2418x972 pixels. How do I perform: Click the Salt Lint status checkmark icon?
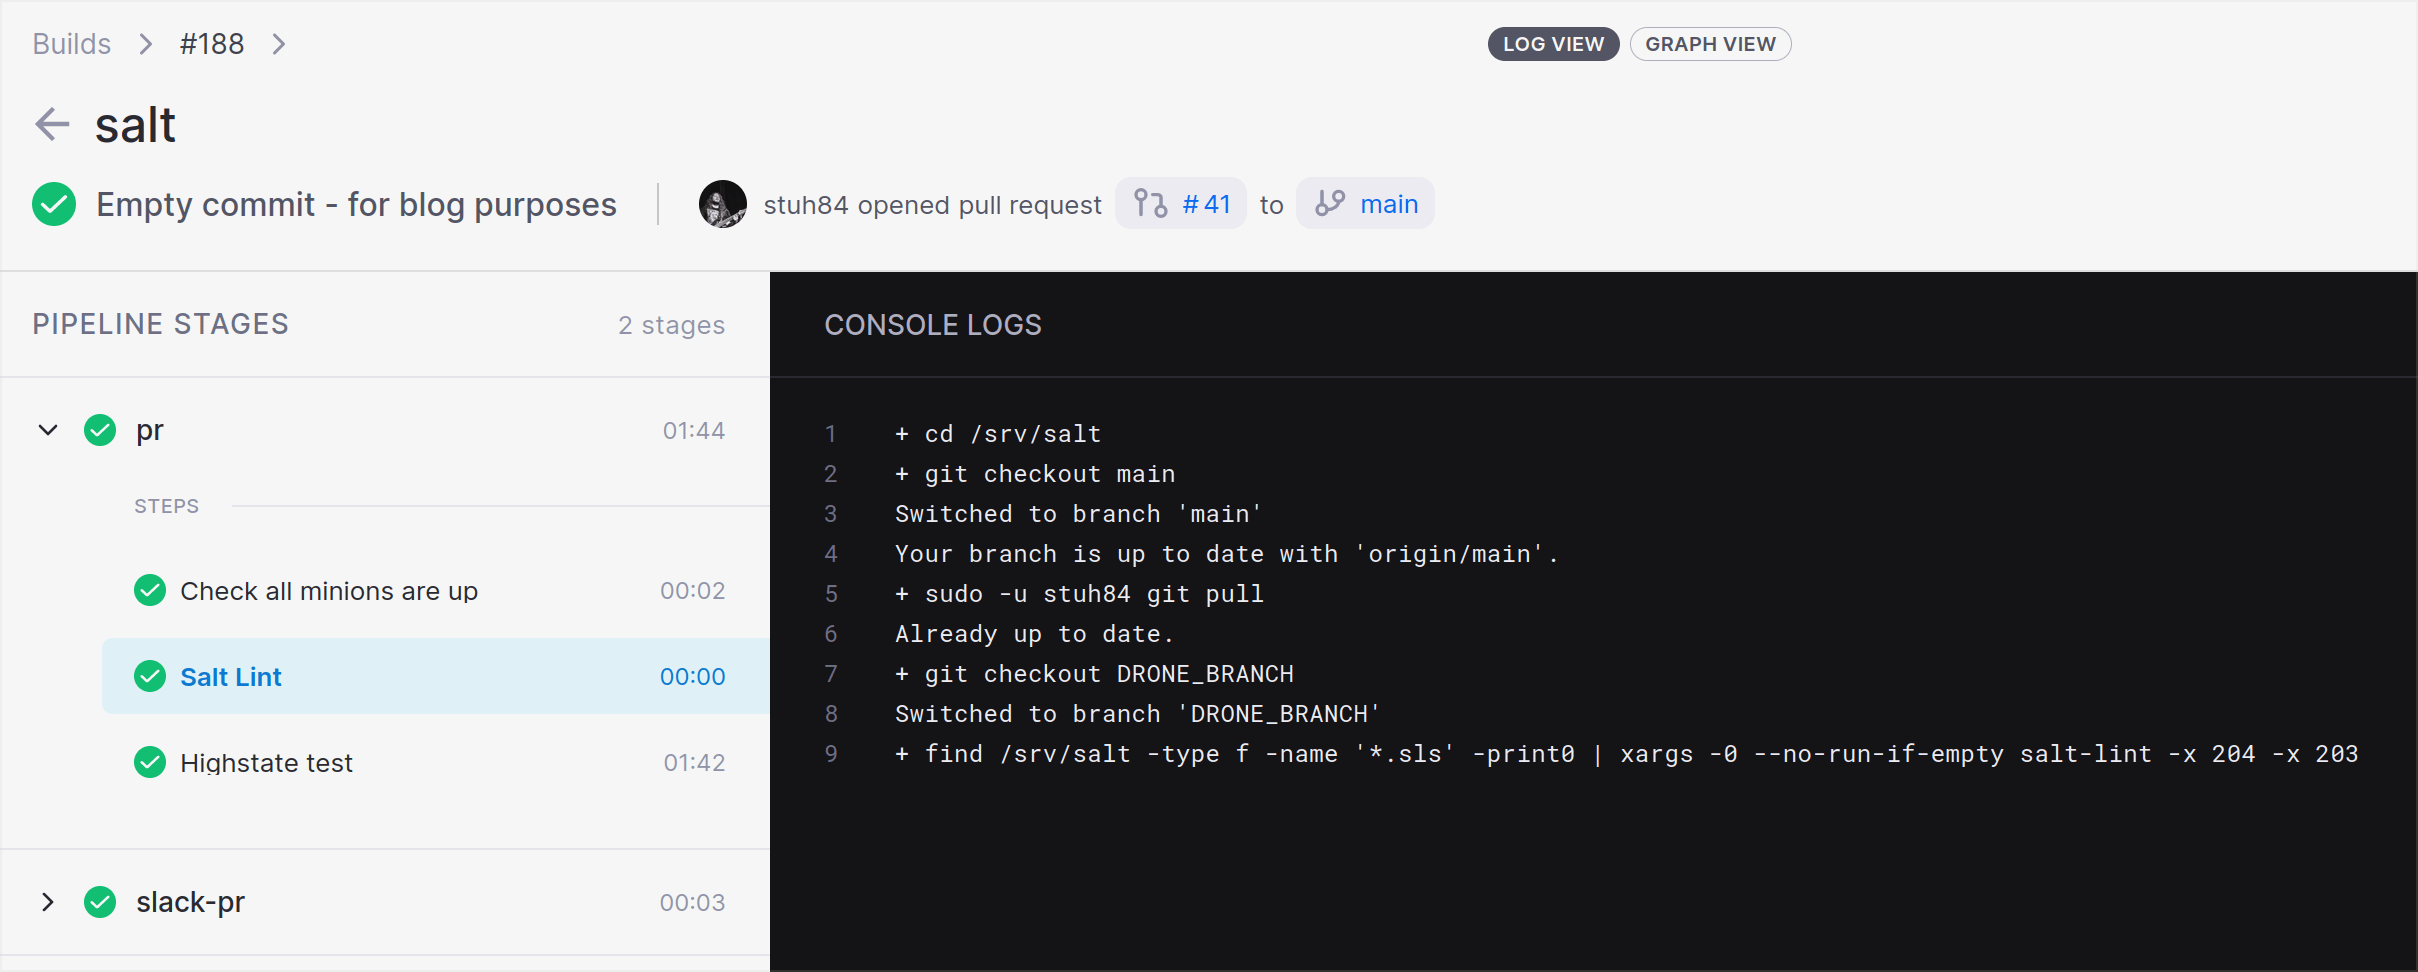coord(150,677)
